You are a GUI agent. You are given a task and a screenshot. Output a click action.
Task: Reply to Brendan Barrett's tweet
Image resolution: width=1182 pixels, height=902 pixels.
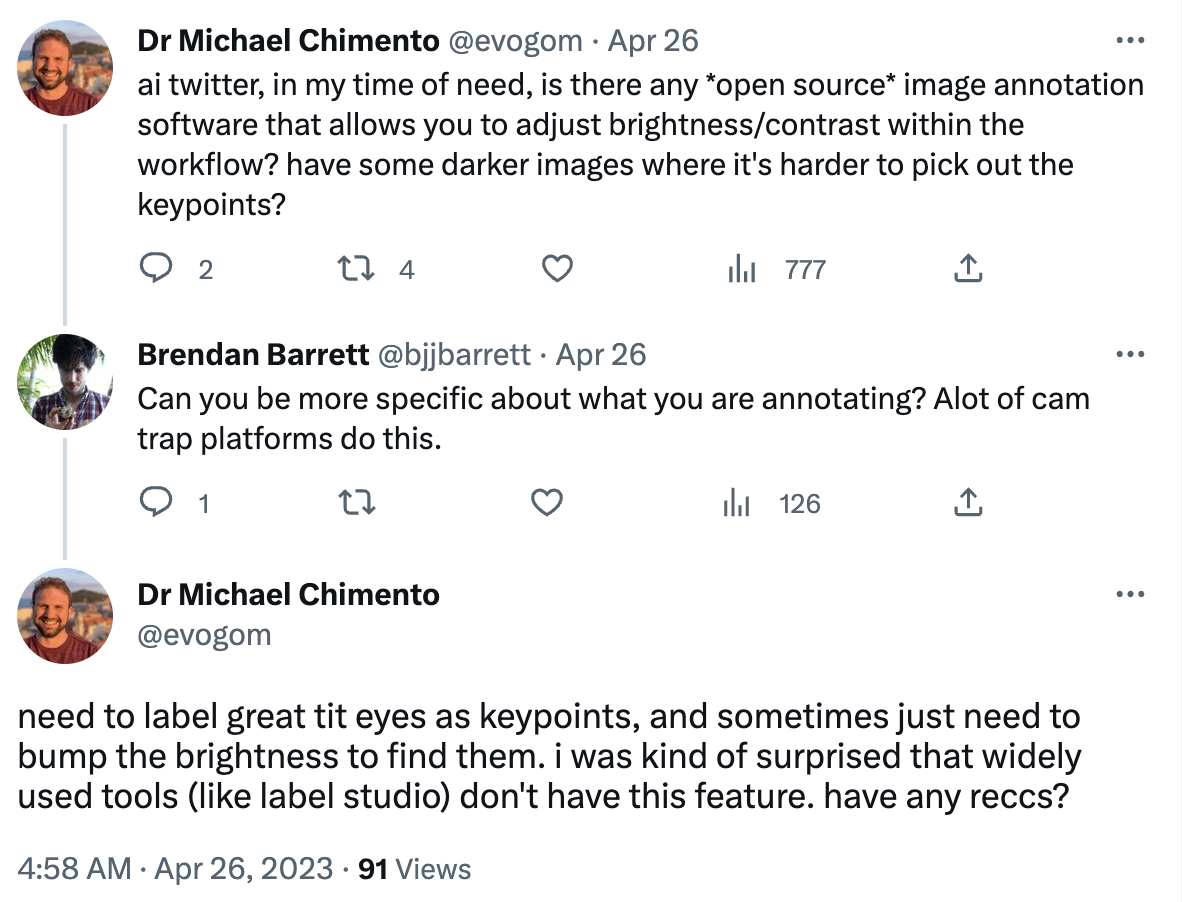coord(155,503)
